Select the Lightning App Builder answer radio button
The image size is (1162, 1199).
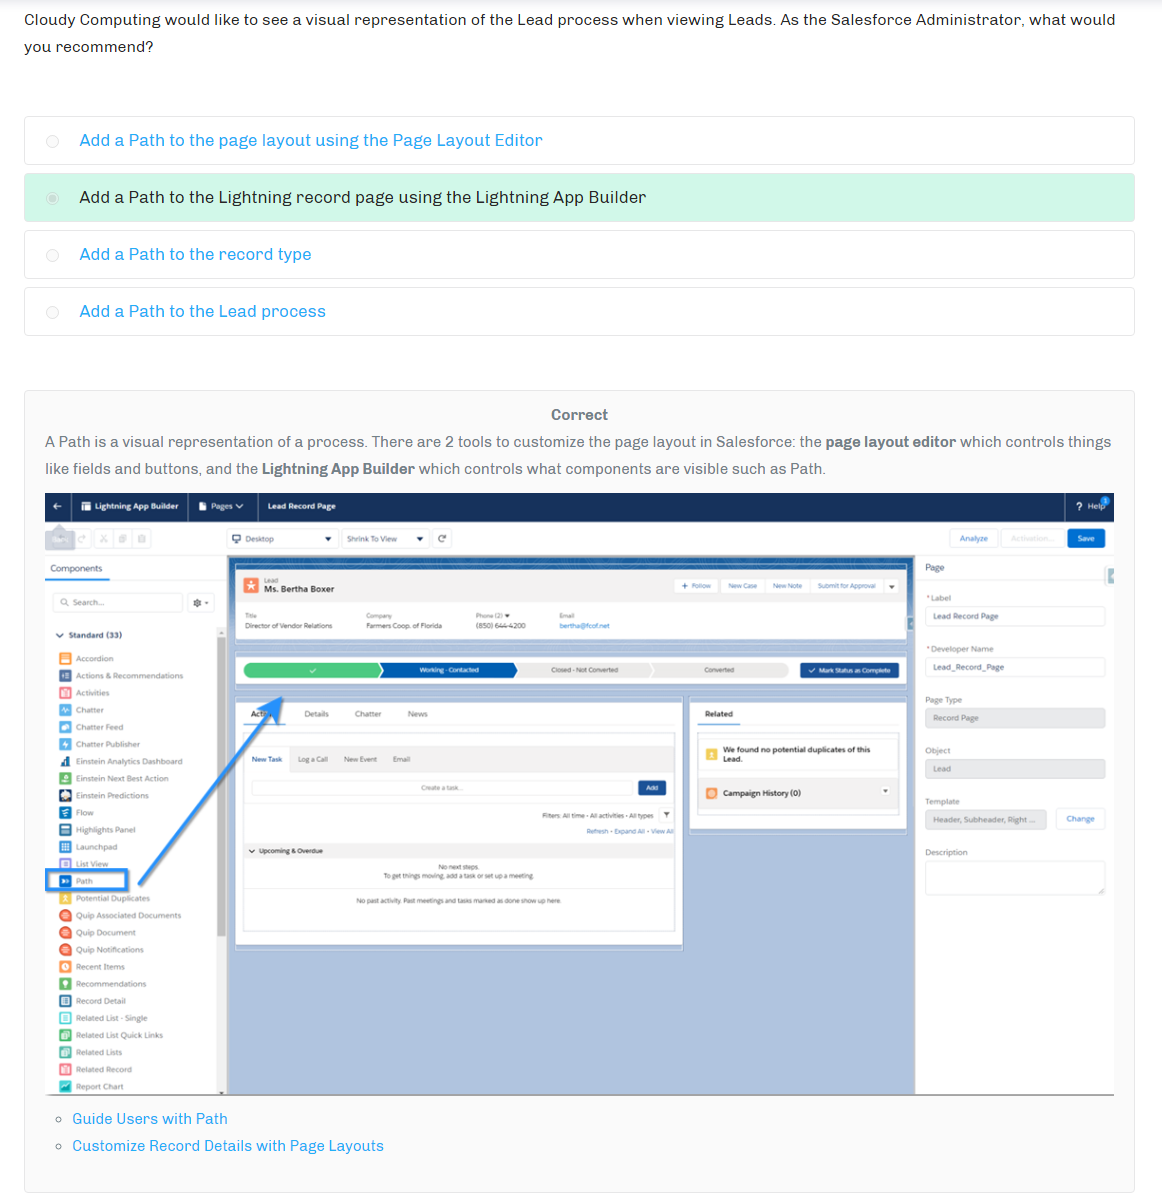tap(53, 199)
